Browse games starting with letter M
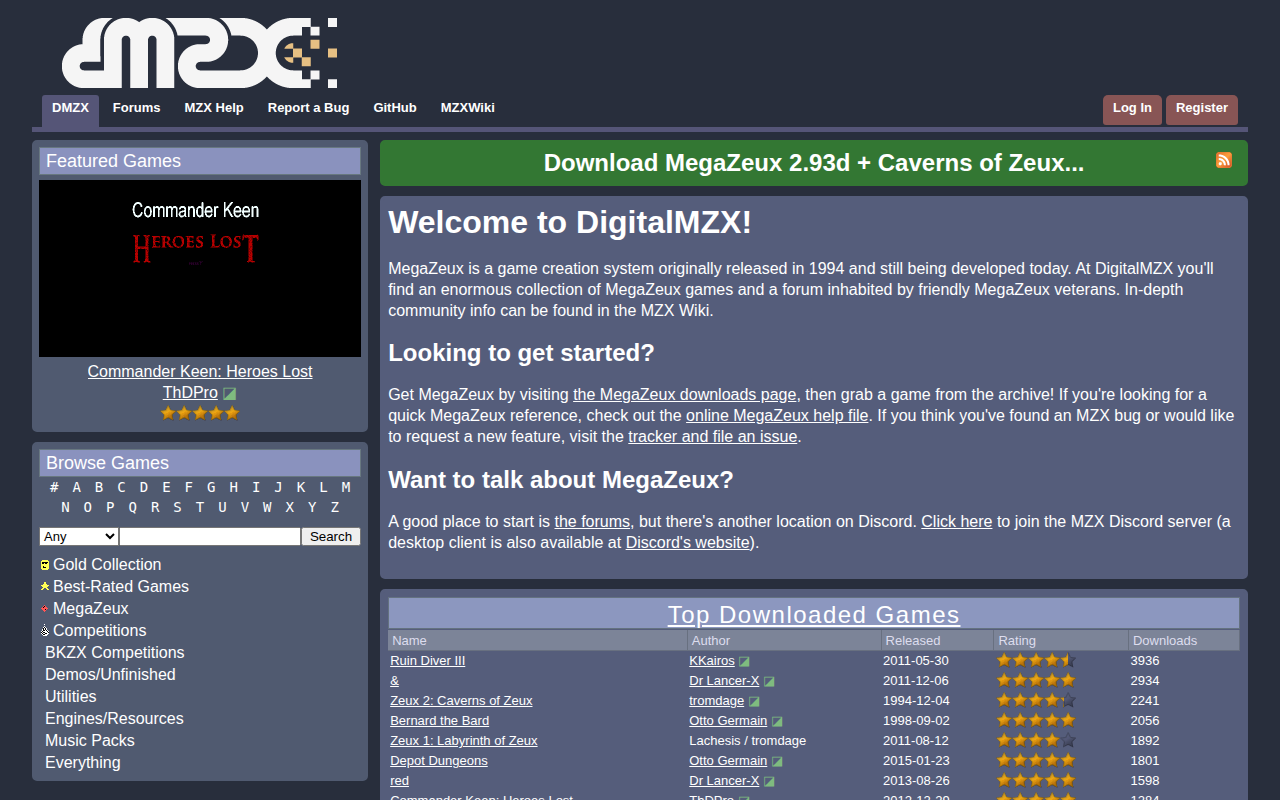 point(346,487)
